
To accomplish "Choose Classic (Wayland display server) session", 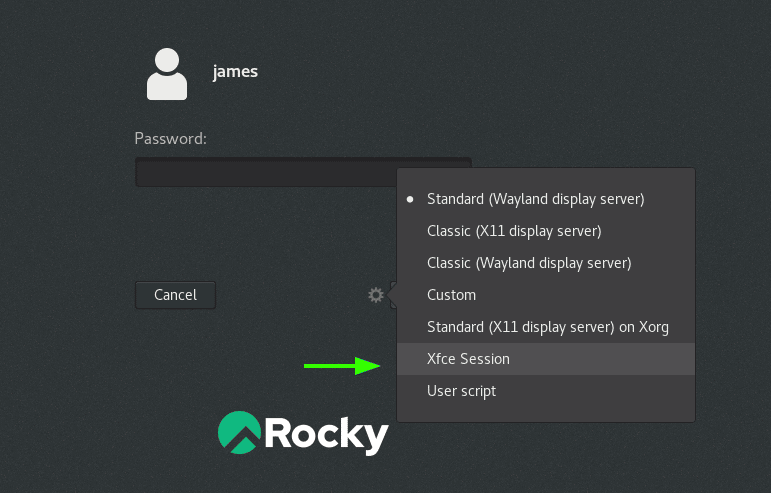I will (546, 263).
